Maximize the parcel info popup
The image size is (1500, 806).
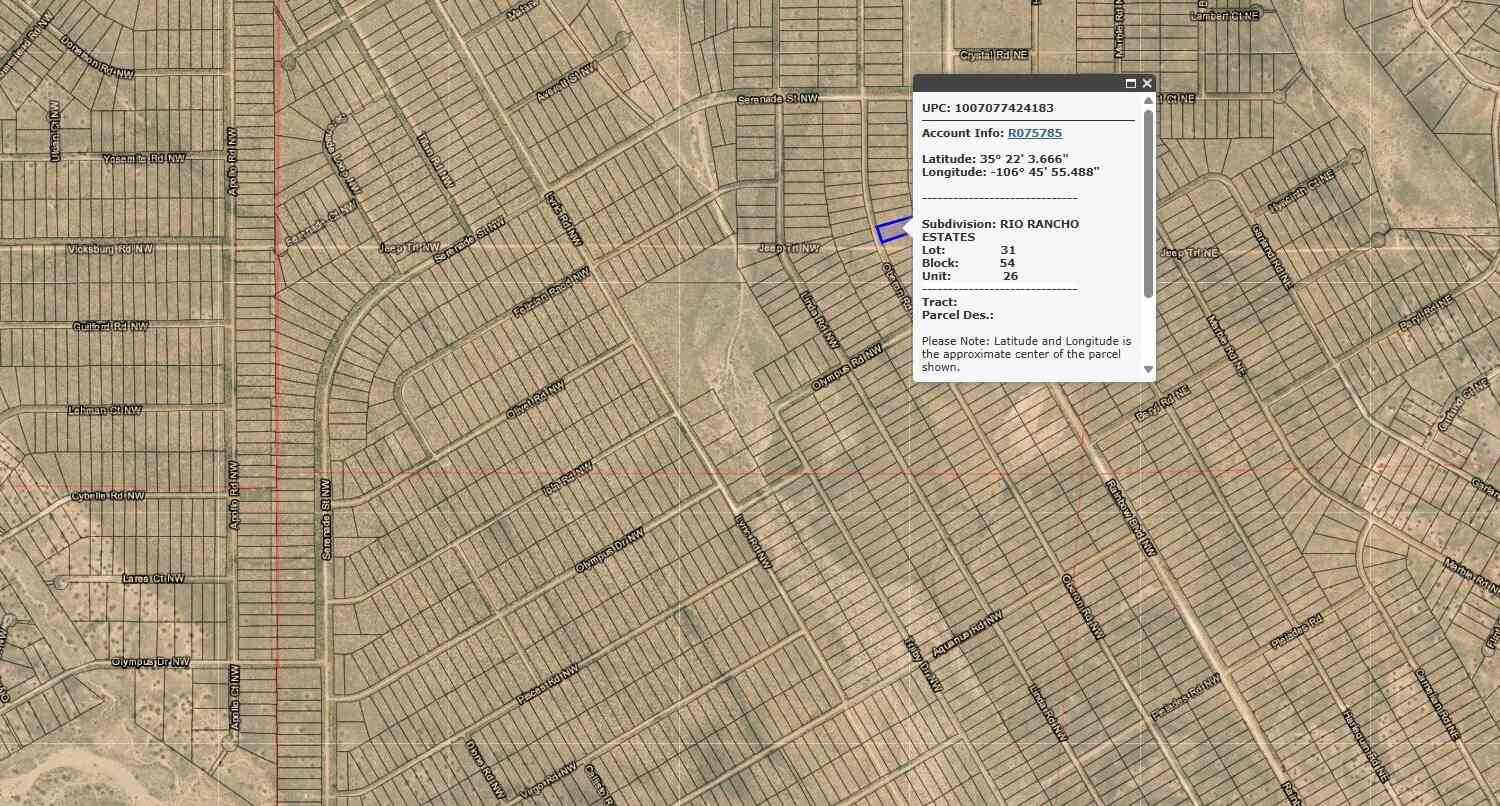(x=1131, y=84)
